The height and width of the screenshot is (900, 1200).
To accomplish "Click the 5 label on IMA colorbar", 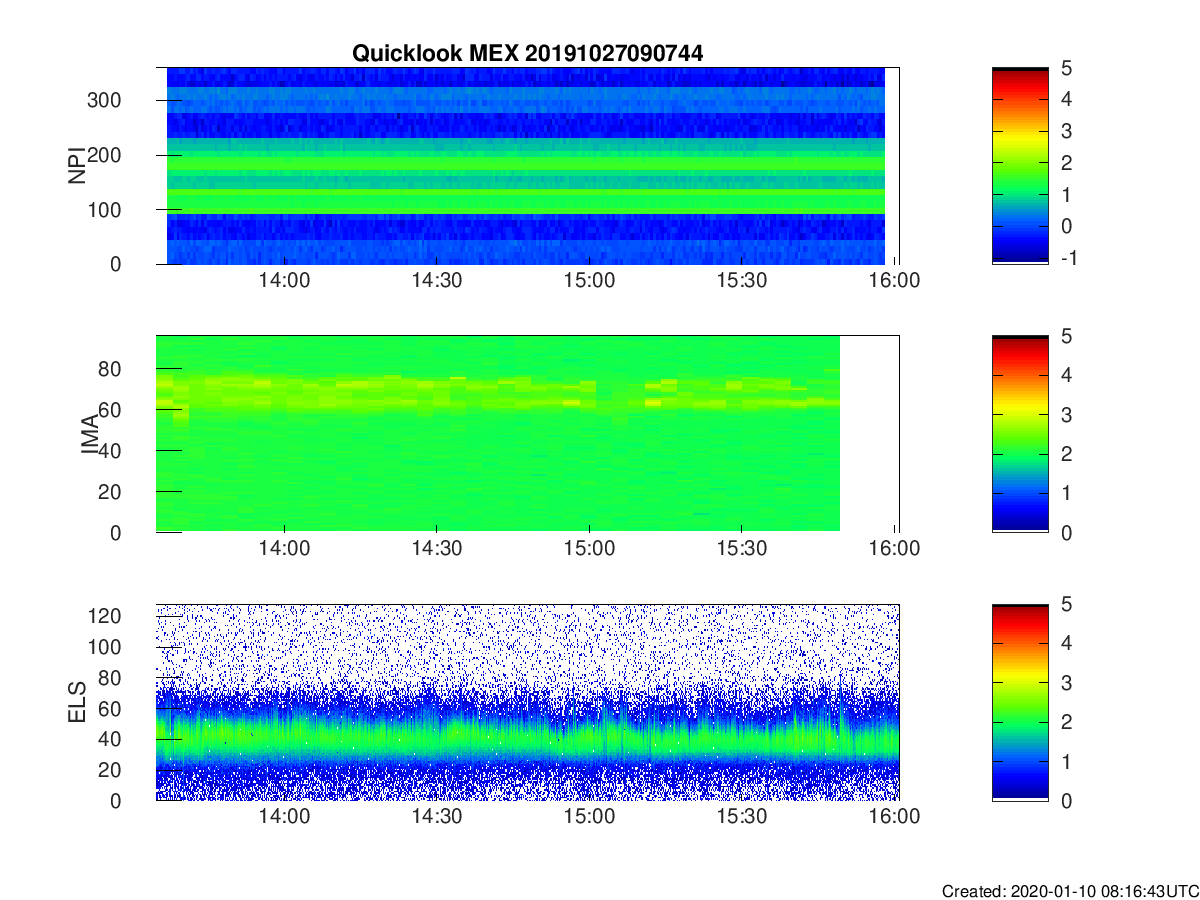I will (1066, 336).
